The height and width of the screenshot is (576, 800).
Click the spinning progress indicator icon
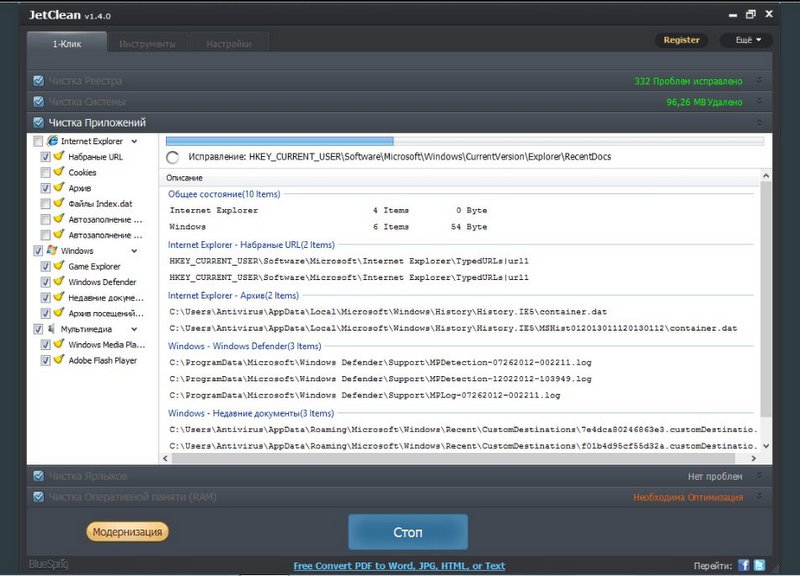[172, 157]
